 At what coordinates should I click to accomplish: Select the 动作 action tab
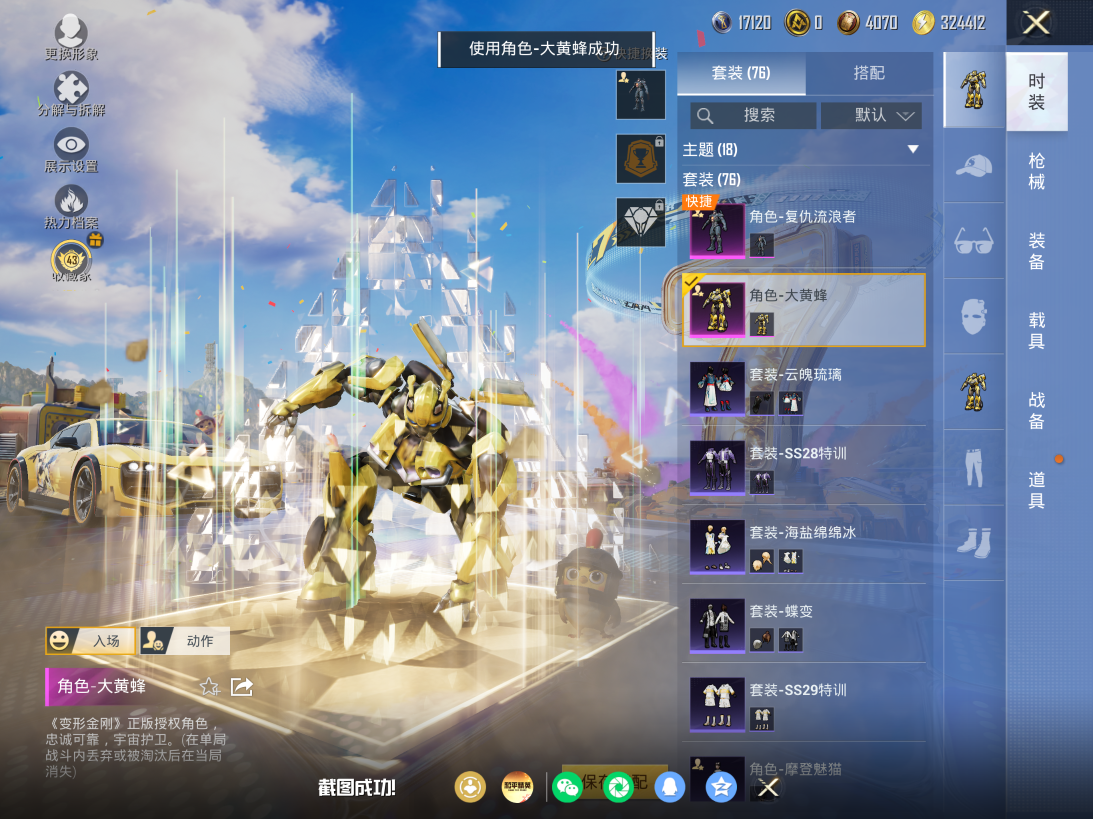coord(185,641)
